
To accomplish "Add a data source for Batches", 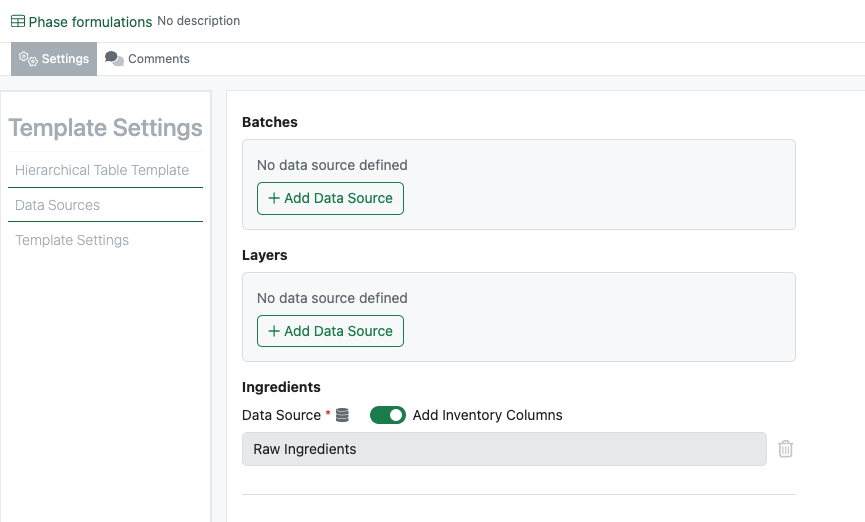I will 330,198.
